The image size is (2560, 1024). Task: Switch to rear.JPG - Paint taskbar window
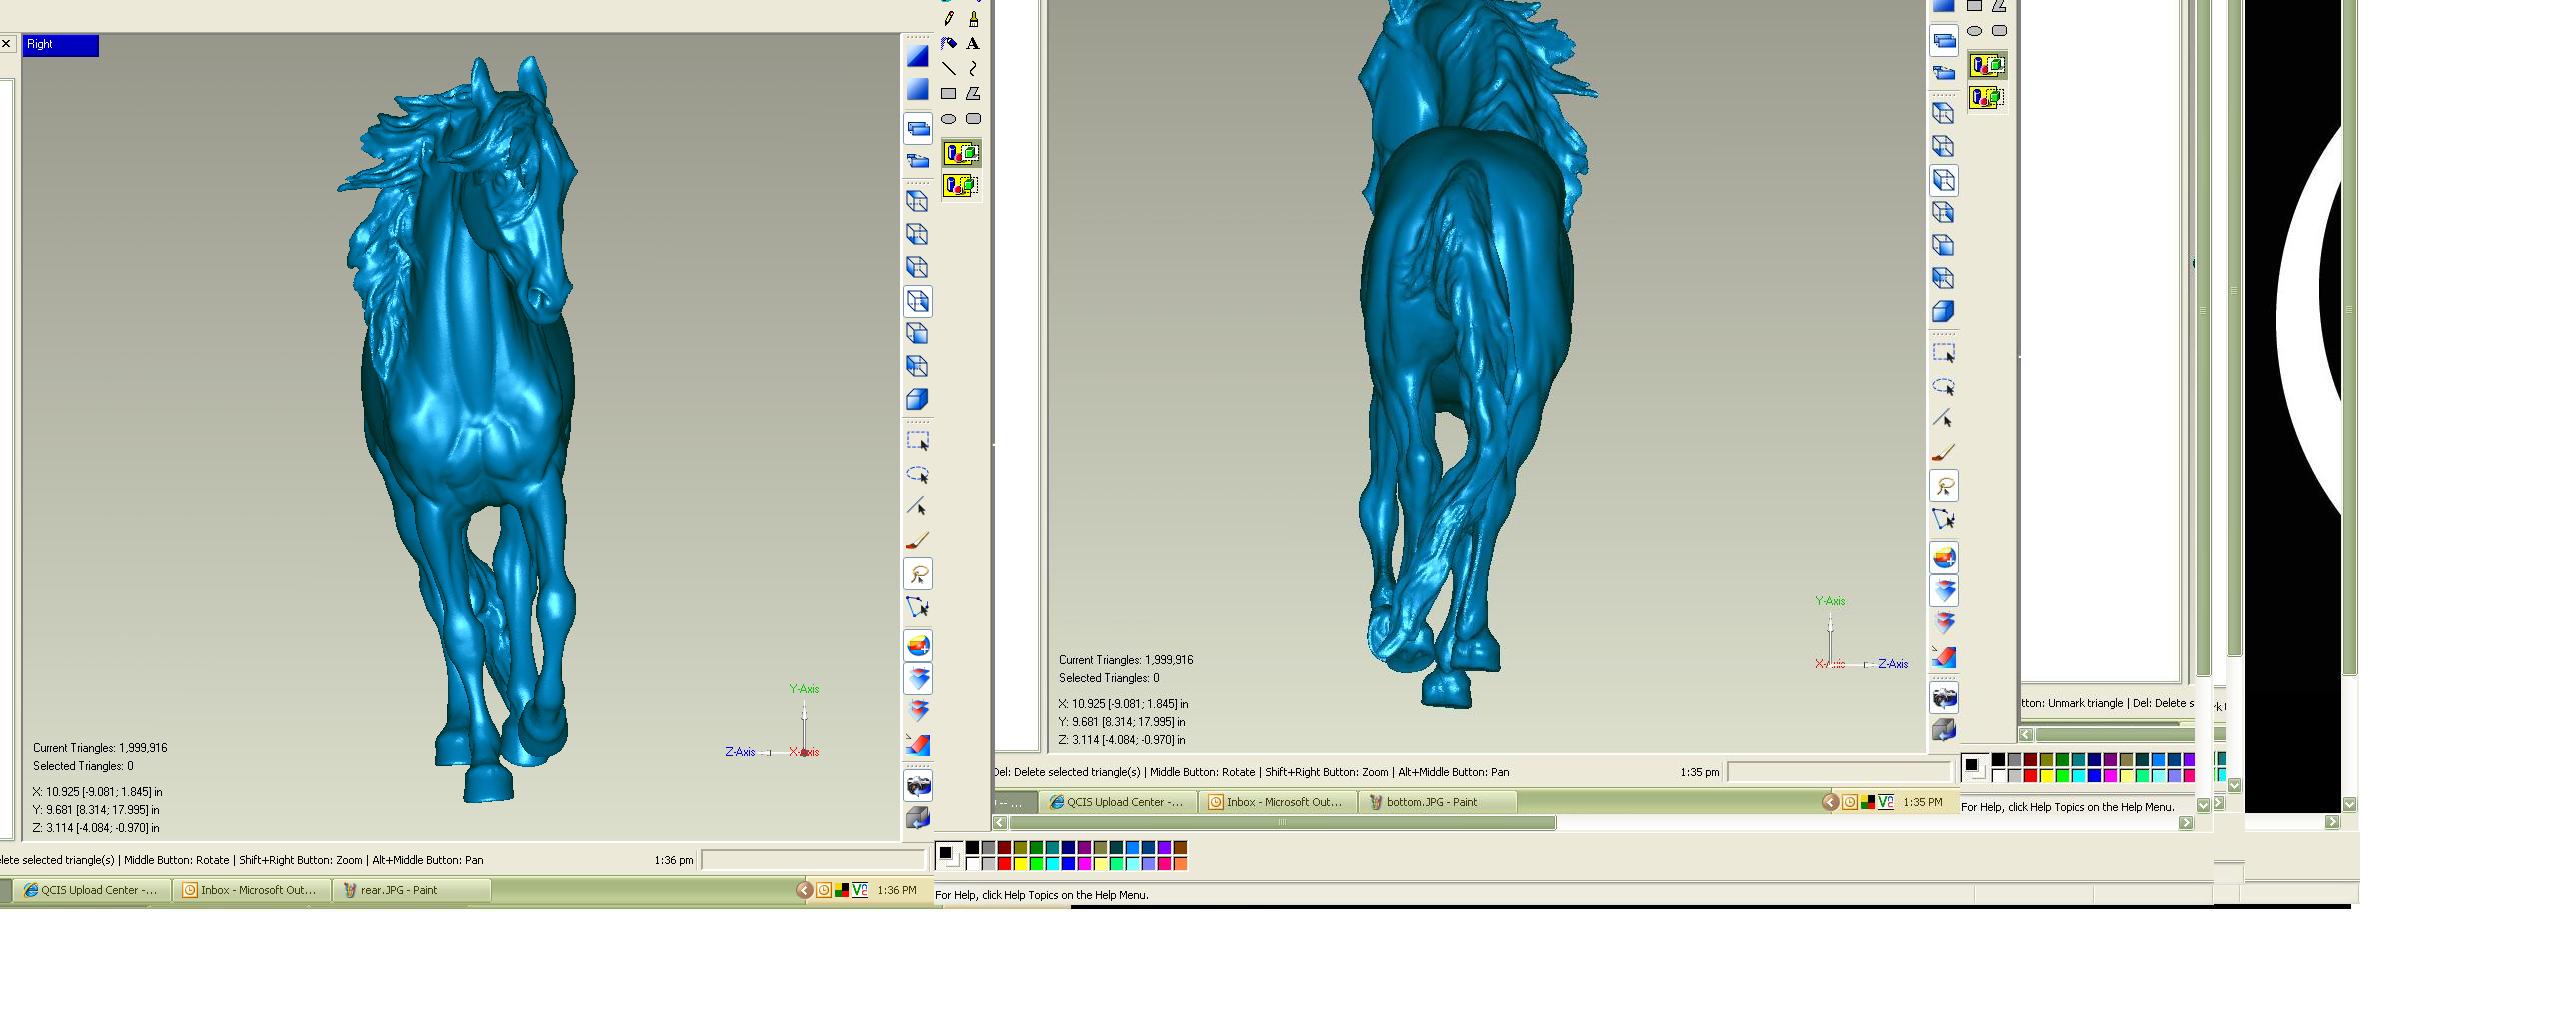pyautogui.click(x=411, y=890)
